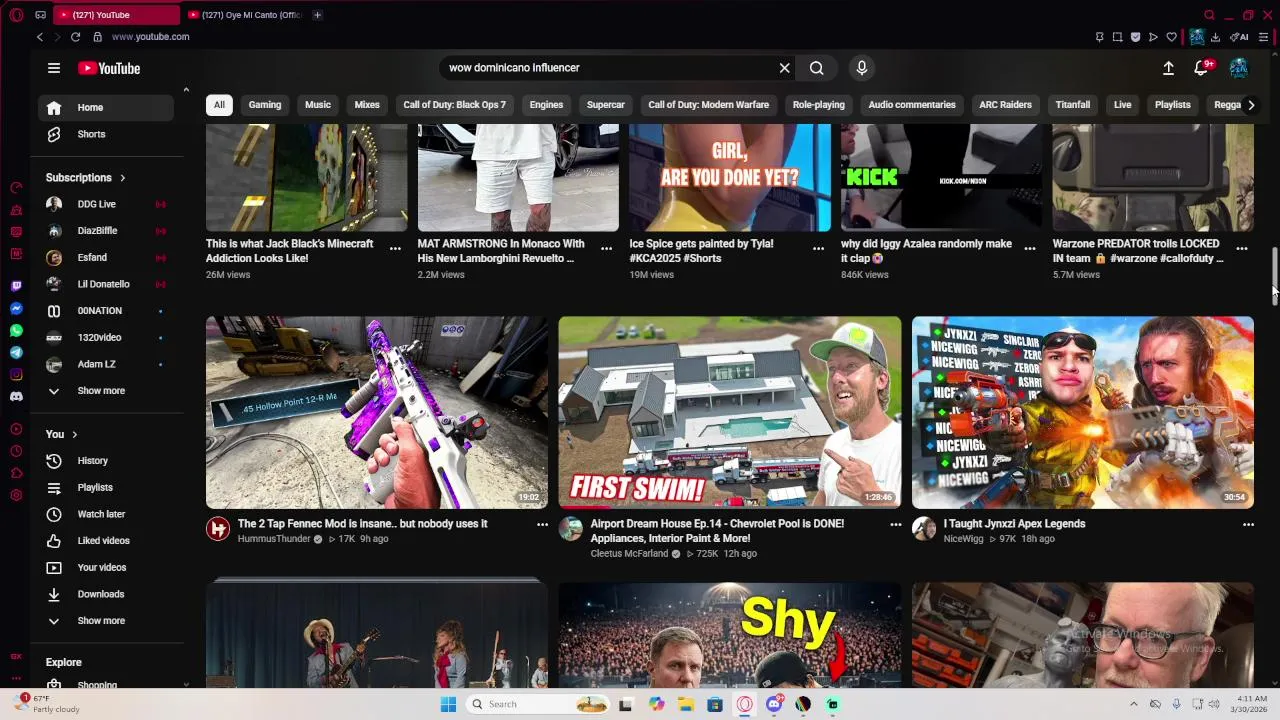
Task: Open the Warzone PREDATOR trolls short title
Action: click(1138, 251)
